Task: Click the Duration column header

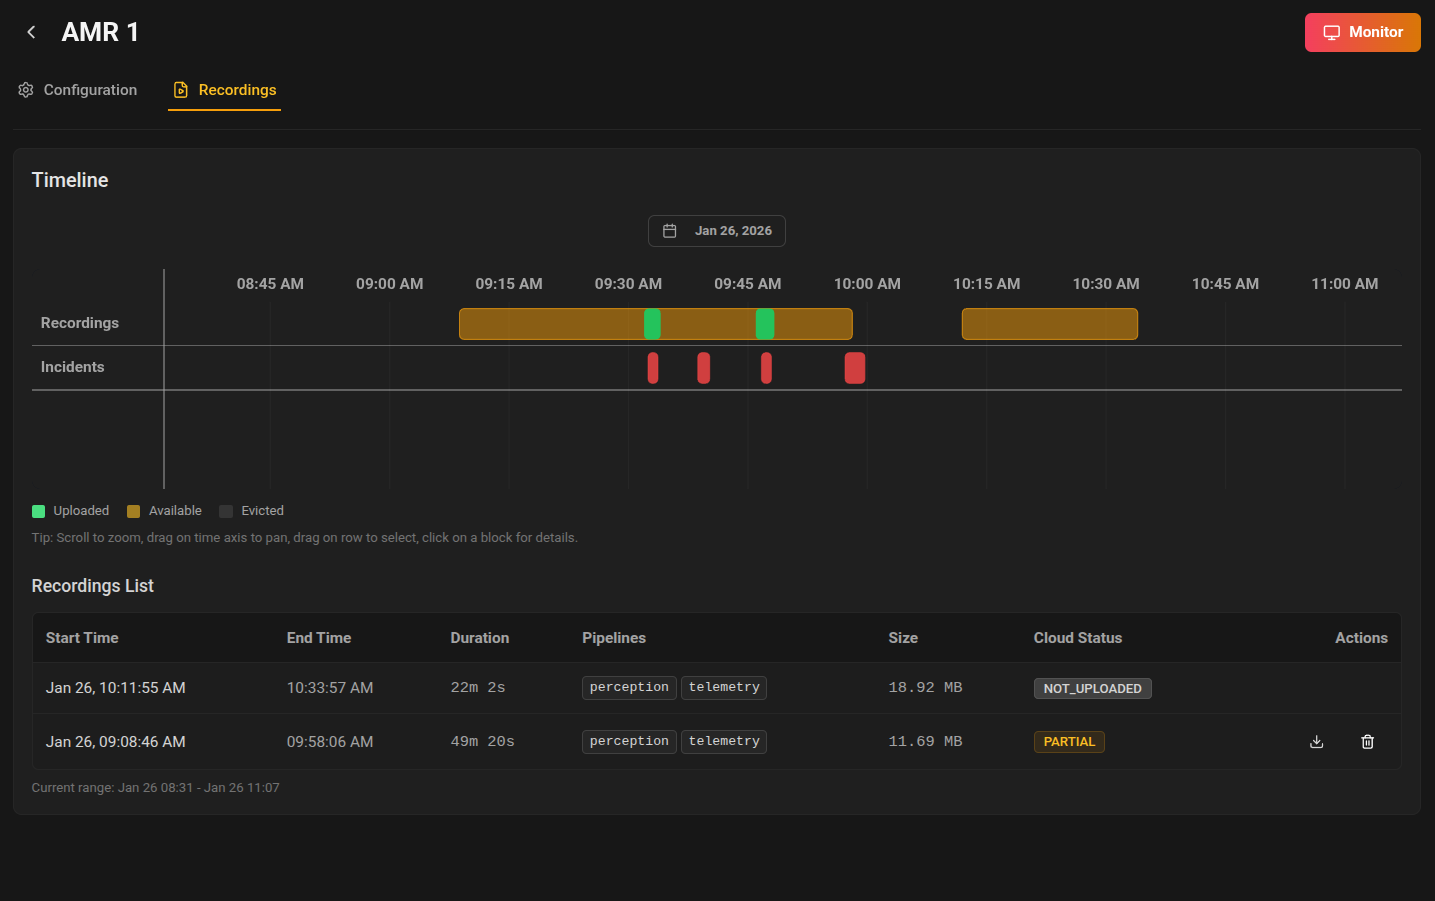Action: (x=480, y=638)
